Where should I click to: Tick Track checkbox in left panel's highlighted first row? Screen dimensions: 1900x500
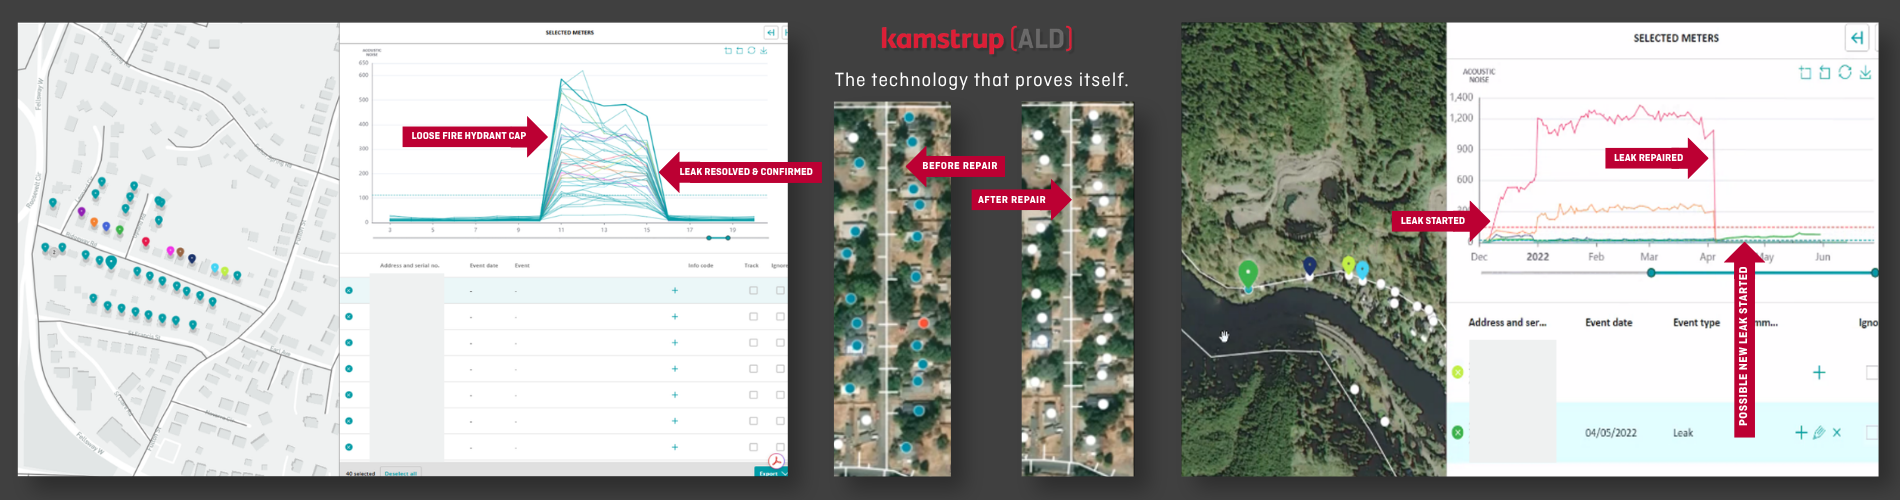tap(753, 291)
